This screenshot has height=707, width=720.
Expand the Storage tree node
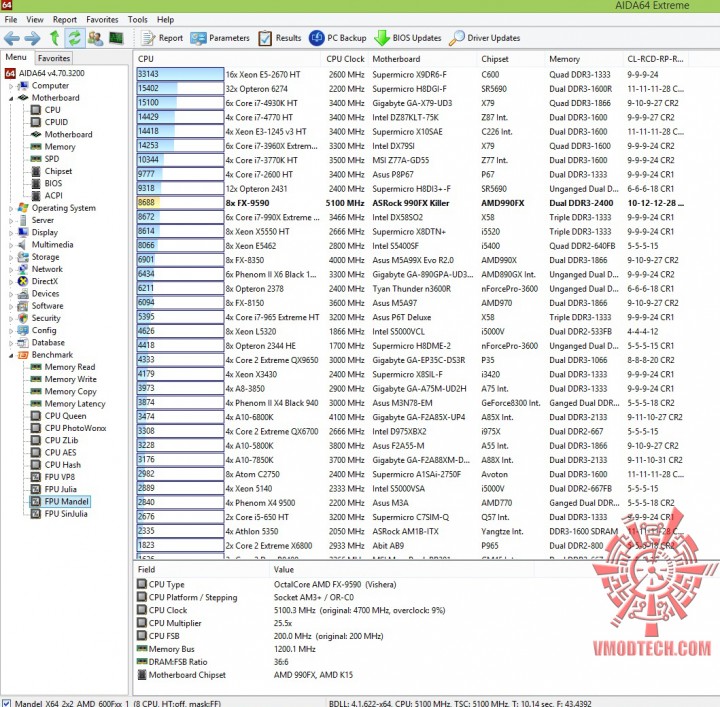[x=11, y=258]
